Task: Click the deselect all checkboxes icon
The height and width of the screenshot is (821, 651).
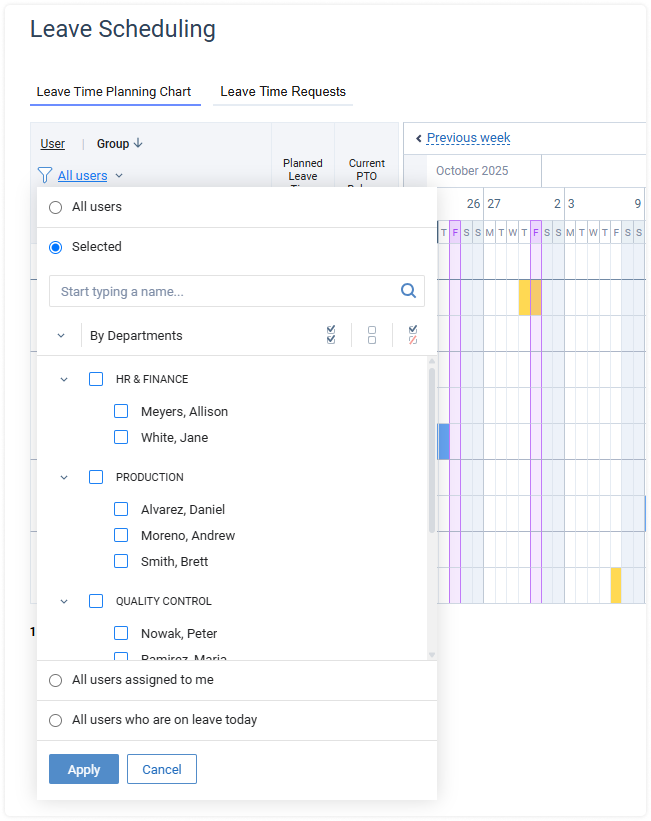Action: click(x=372, y=335)
